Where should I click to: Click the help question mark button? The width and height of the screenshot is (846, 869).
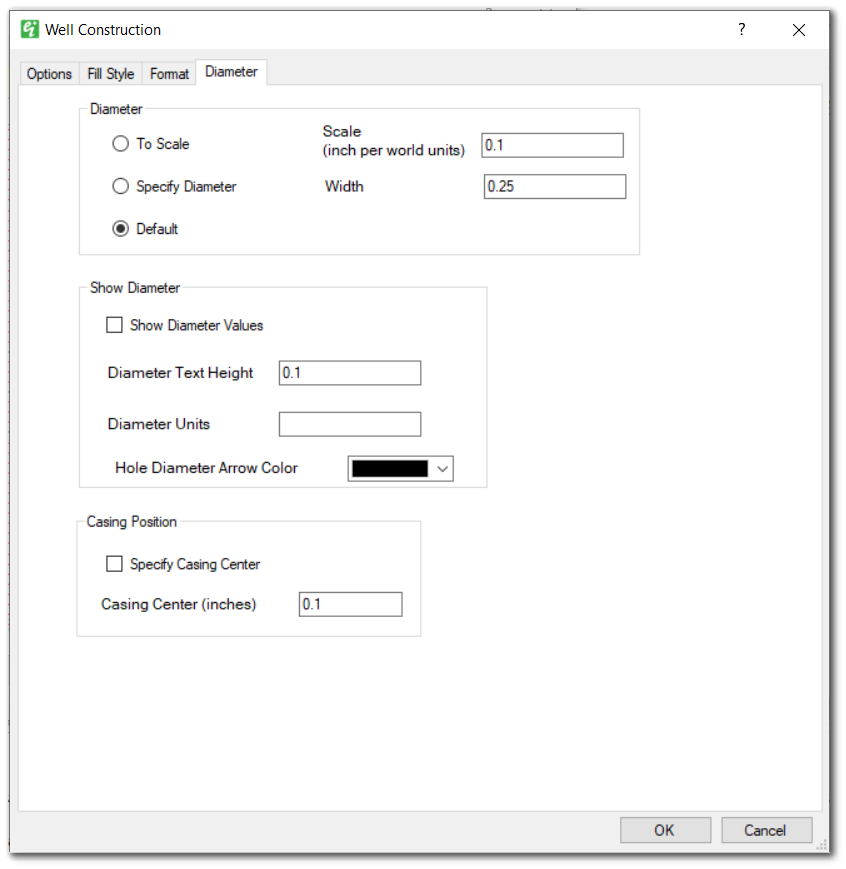tap(741, 30)
